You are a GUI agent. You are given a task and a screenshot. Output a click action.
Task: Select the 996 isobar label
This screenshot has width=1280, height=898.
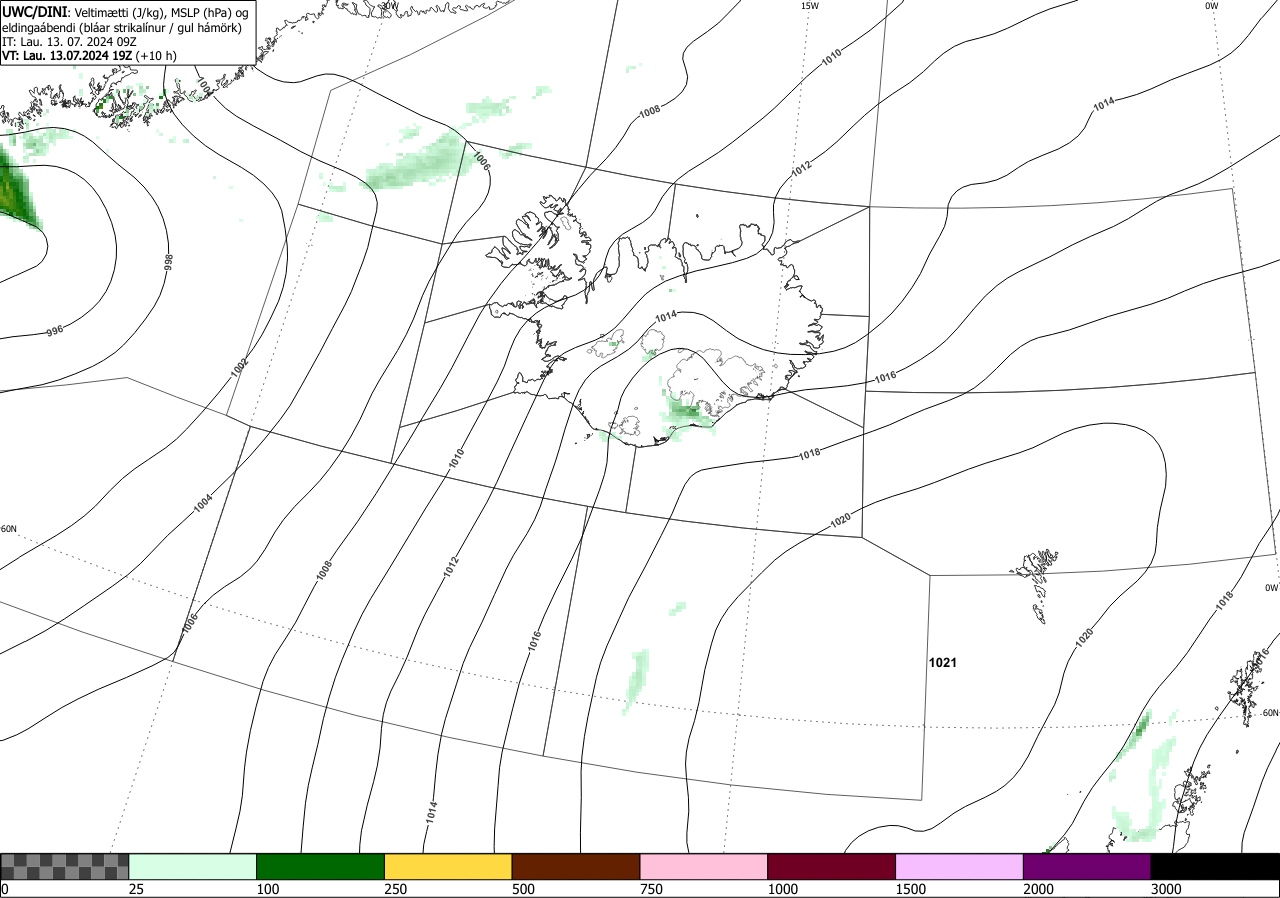[55, 331]
